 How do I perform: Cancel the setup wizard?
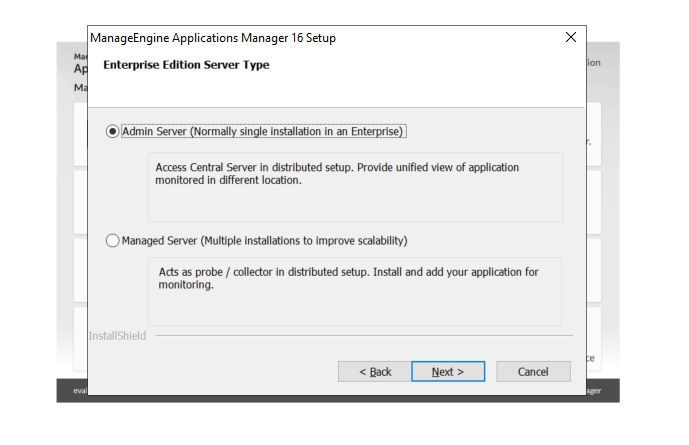[533, 372]
